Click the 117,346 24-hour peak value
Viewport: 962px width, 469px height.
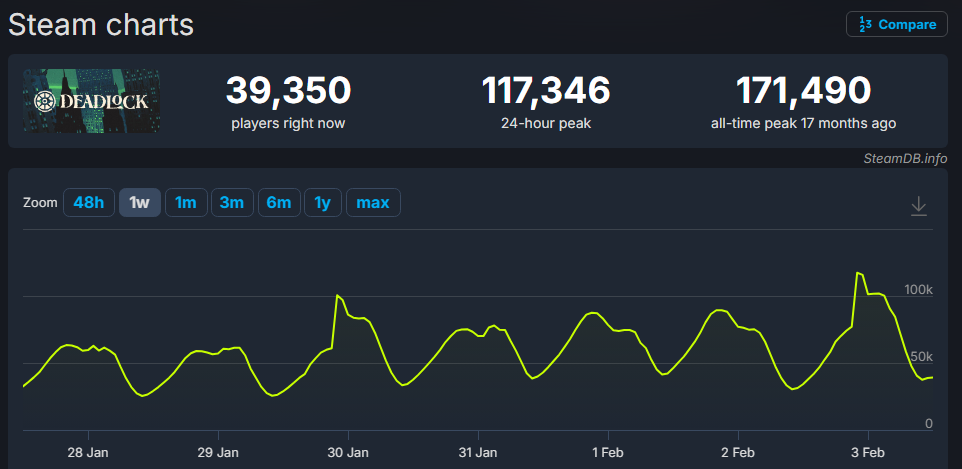click(546, 90)
